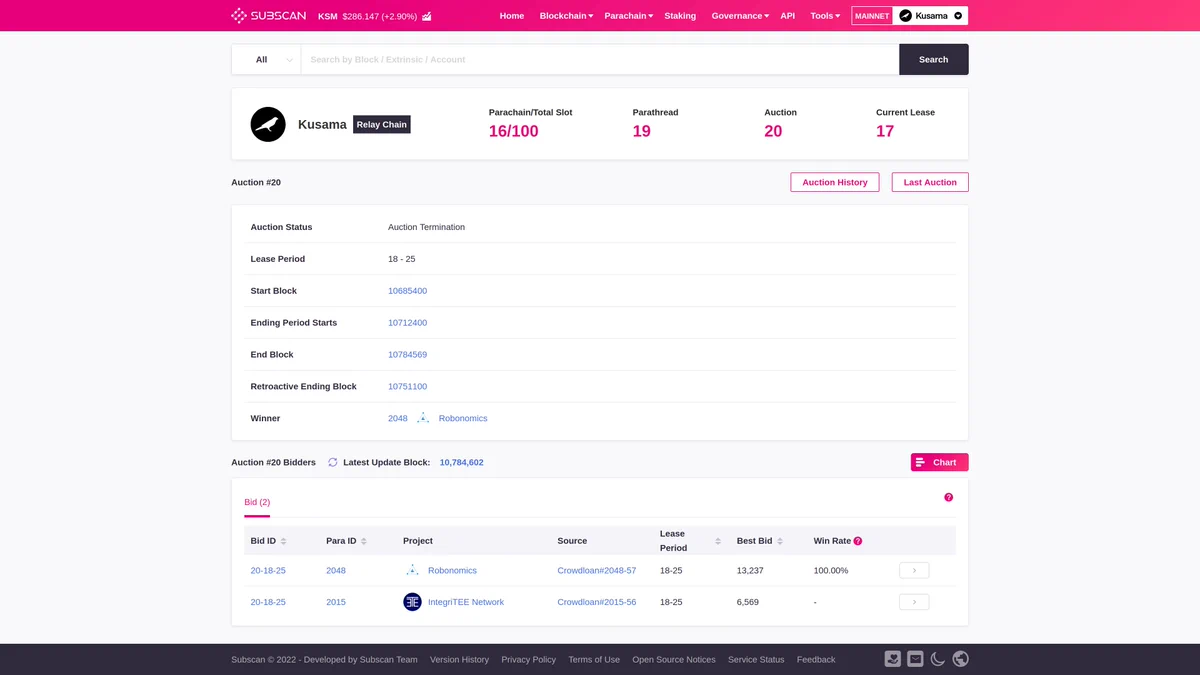Viewport: 1200px width, 675px height.
Task: Click the Robonomics logo in the bid table
Action: click(412, 570)
